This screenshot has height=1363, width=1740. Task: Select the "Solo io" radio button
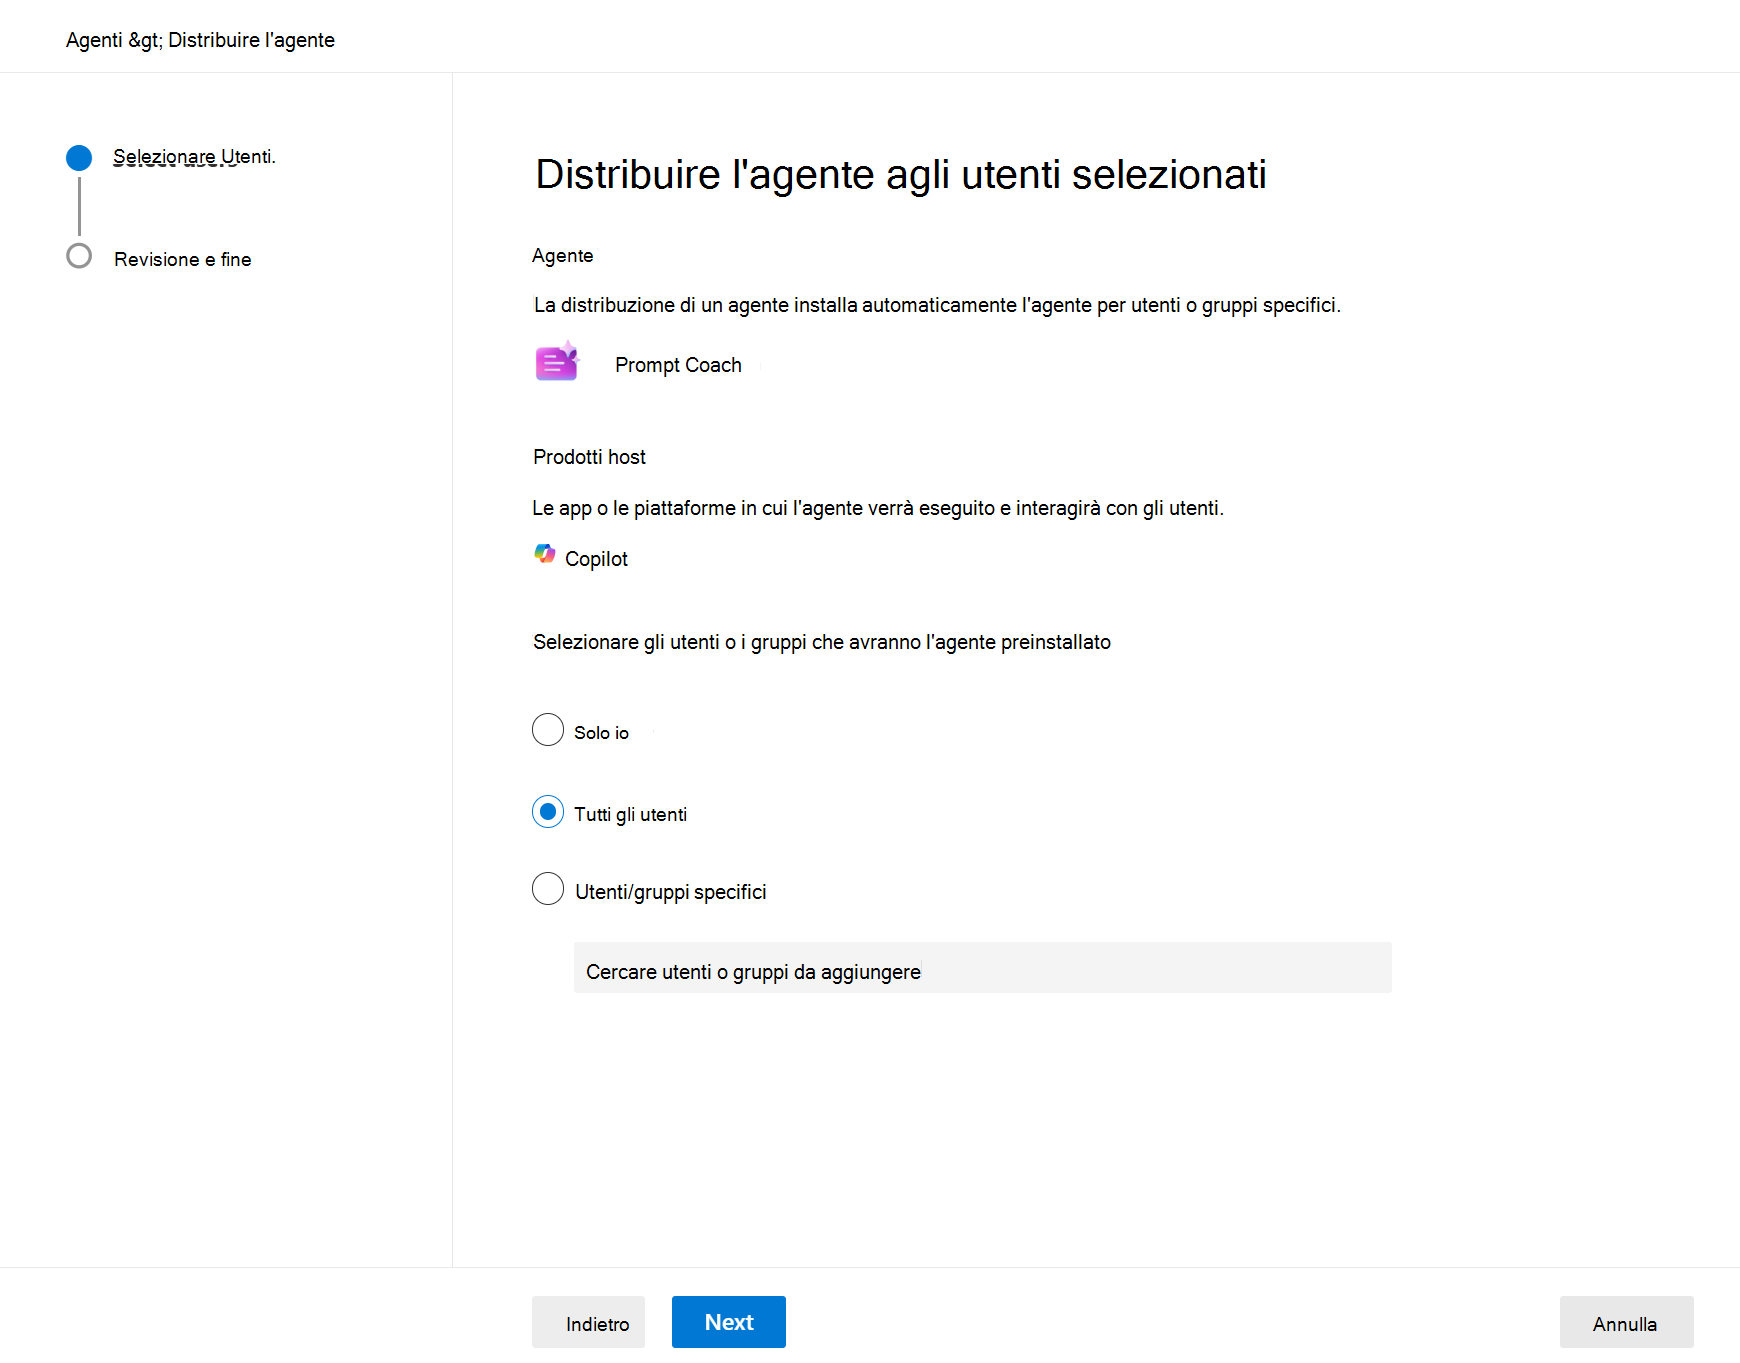(x=548, y=730)
